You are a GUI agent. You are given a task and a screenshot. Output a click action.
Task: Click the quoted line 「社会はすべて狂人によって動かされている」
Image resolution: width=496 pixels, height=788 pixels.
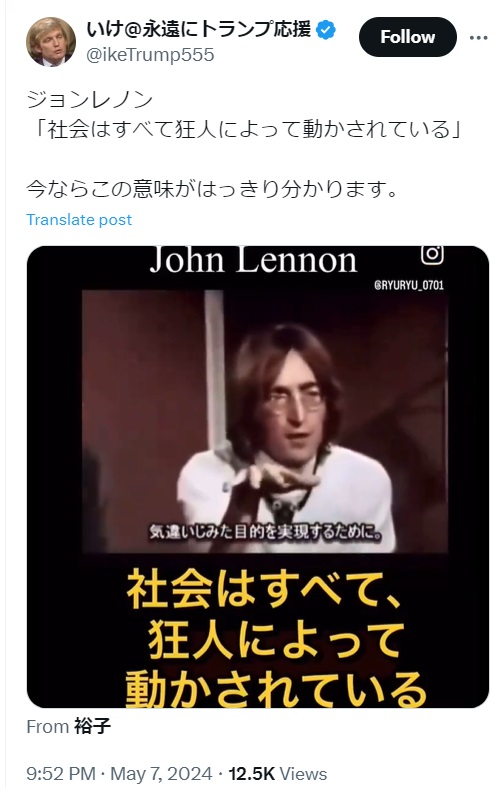[245, 129]
